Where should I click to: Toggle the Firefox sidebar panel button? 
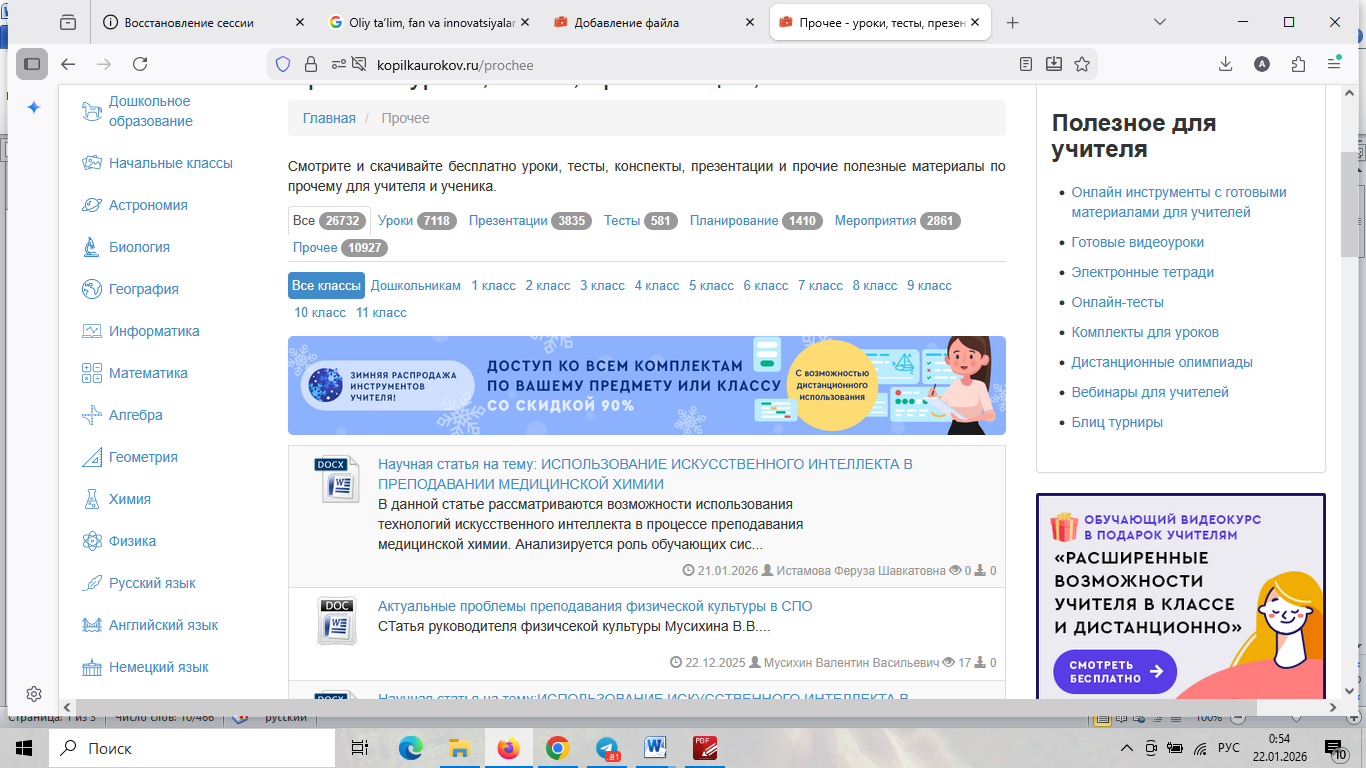coord(32,64)
